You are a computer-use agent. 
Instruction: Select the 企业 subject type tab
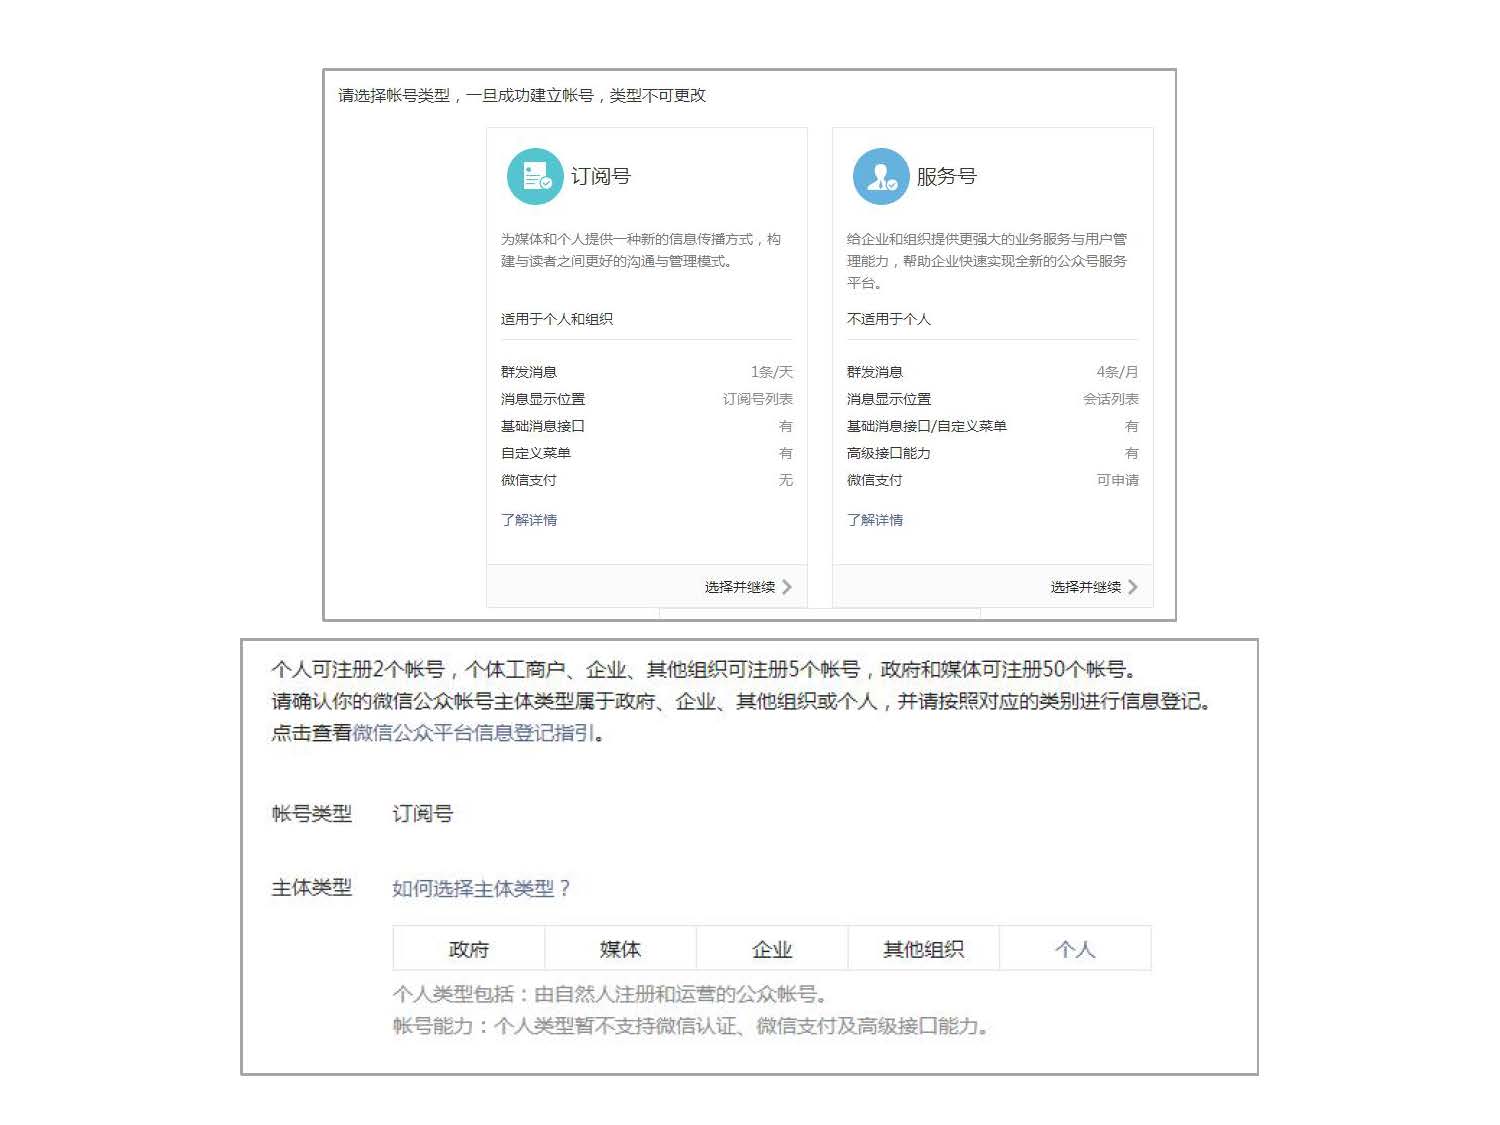click(772, 949)
